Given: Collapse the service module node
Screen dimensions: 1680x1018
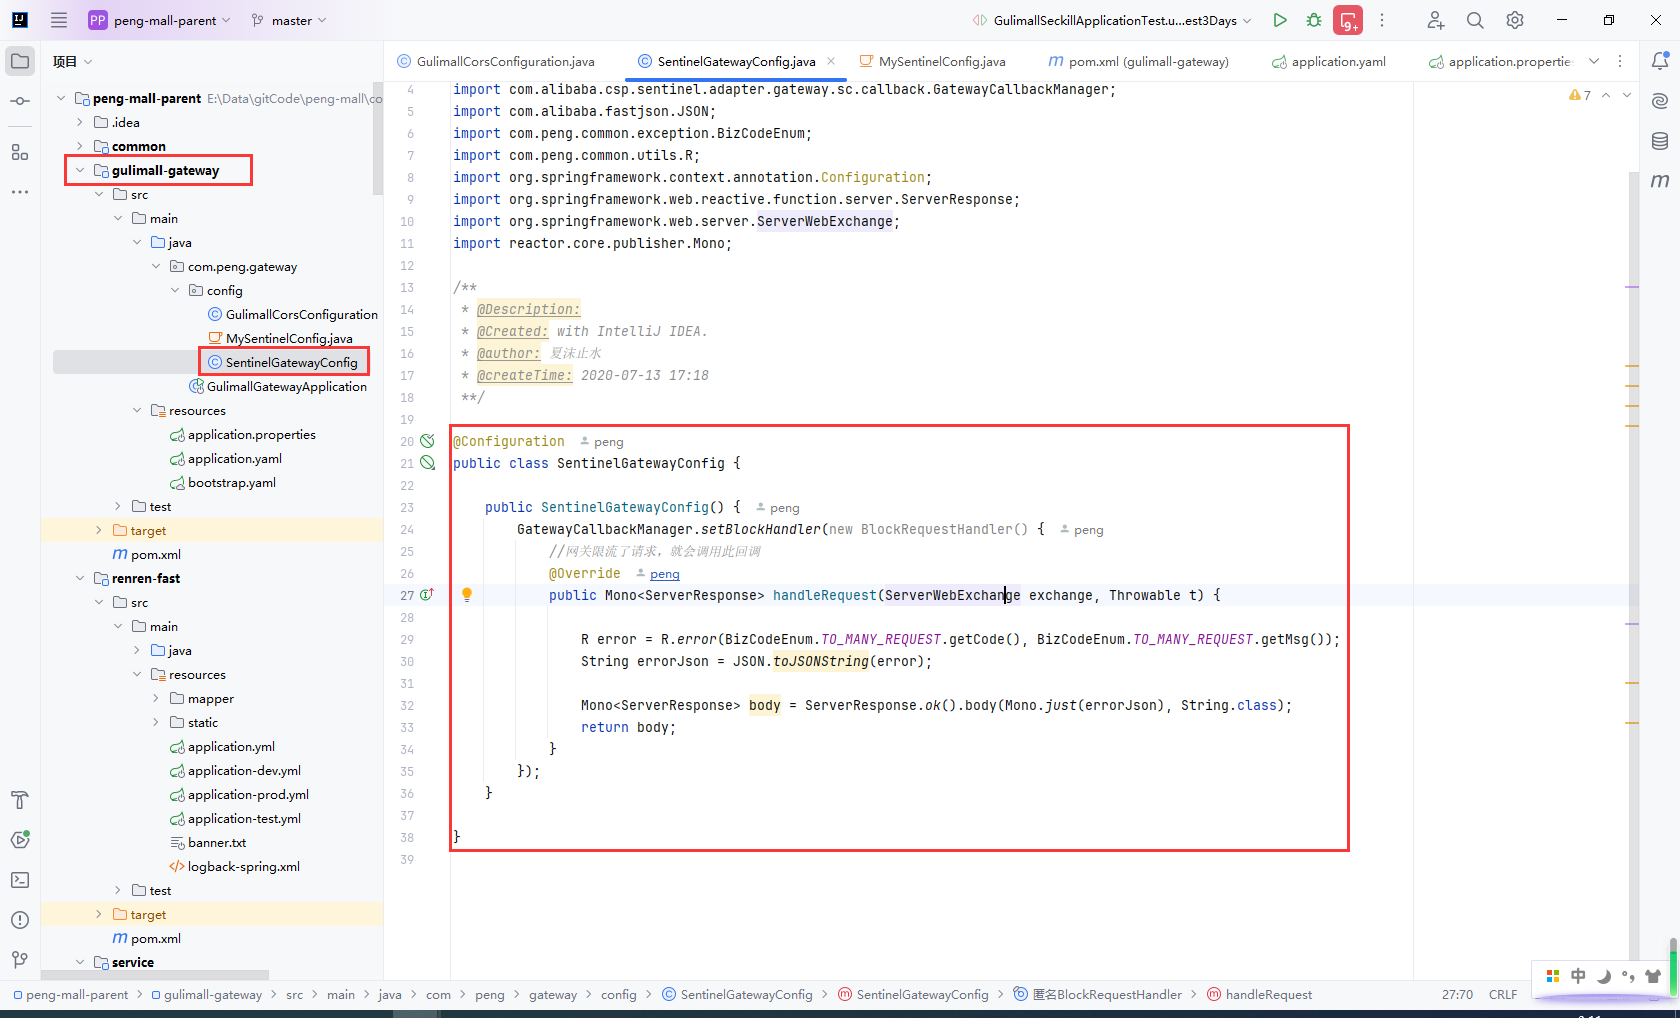Looking at the screenshot, I should (80, 962).
